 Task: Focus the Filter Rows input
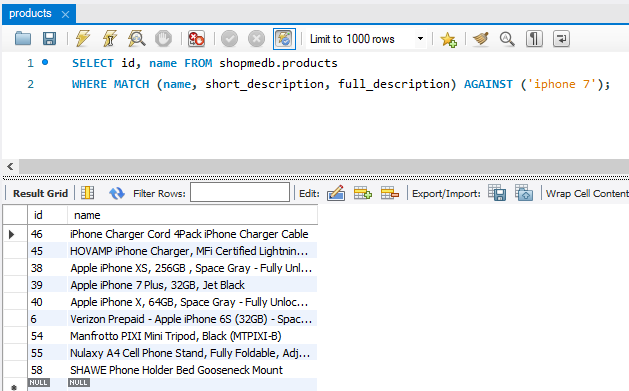(x=240, y=192)
